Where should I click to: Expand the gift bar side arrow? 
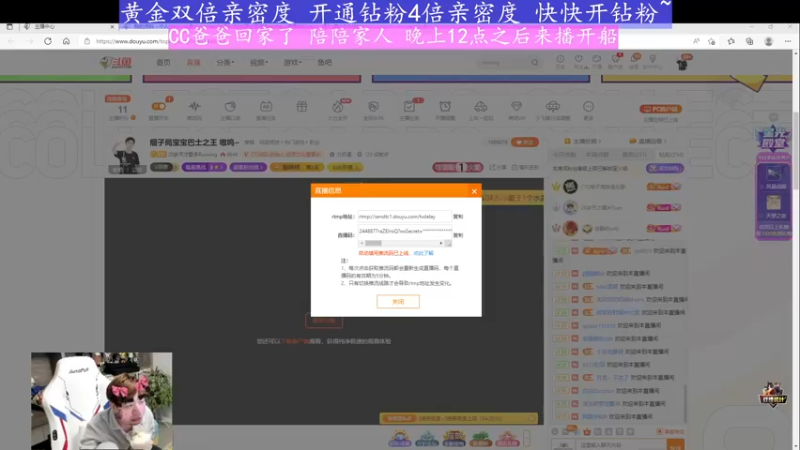[x=527, y=438]
